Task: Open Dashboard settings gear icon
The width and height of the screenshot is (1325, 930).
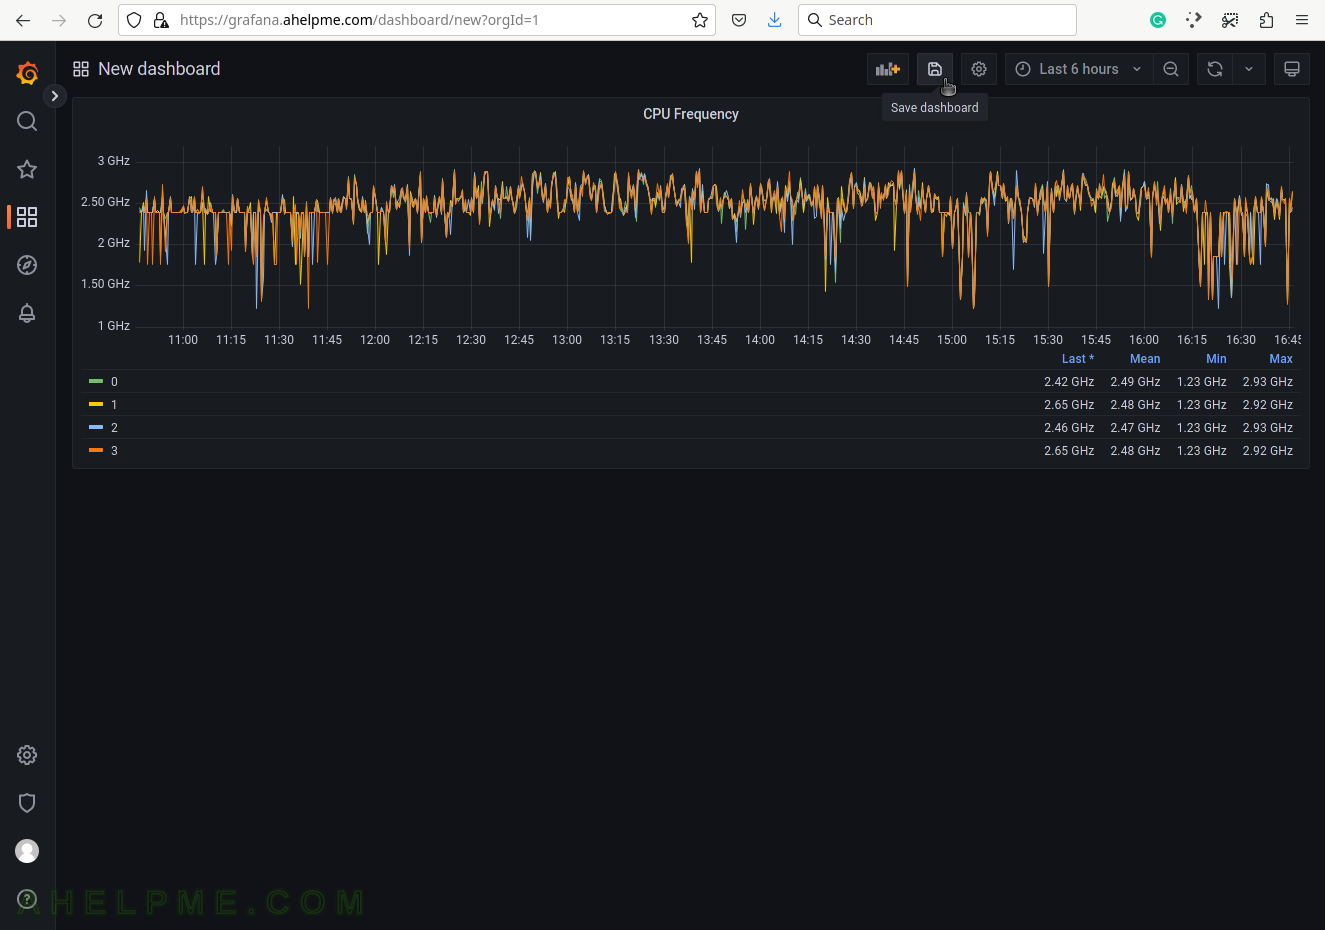Action: (979, 69)
